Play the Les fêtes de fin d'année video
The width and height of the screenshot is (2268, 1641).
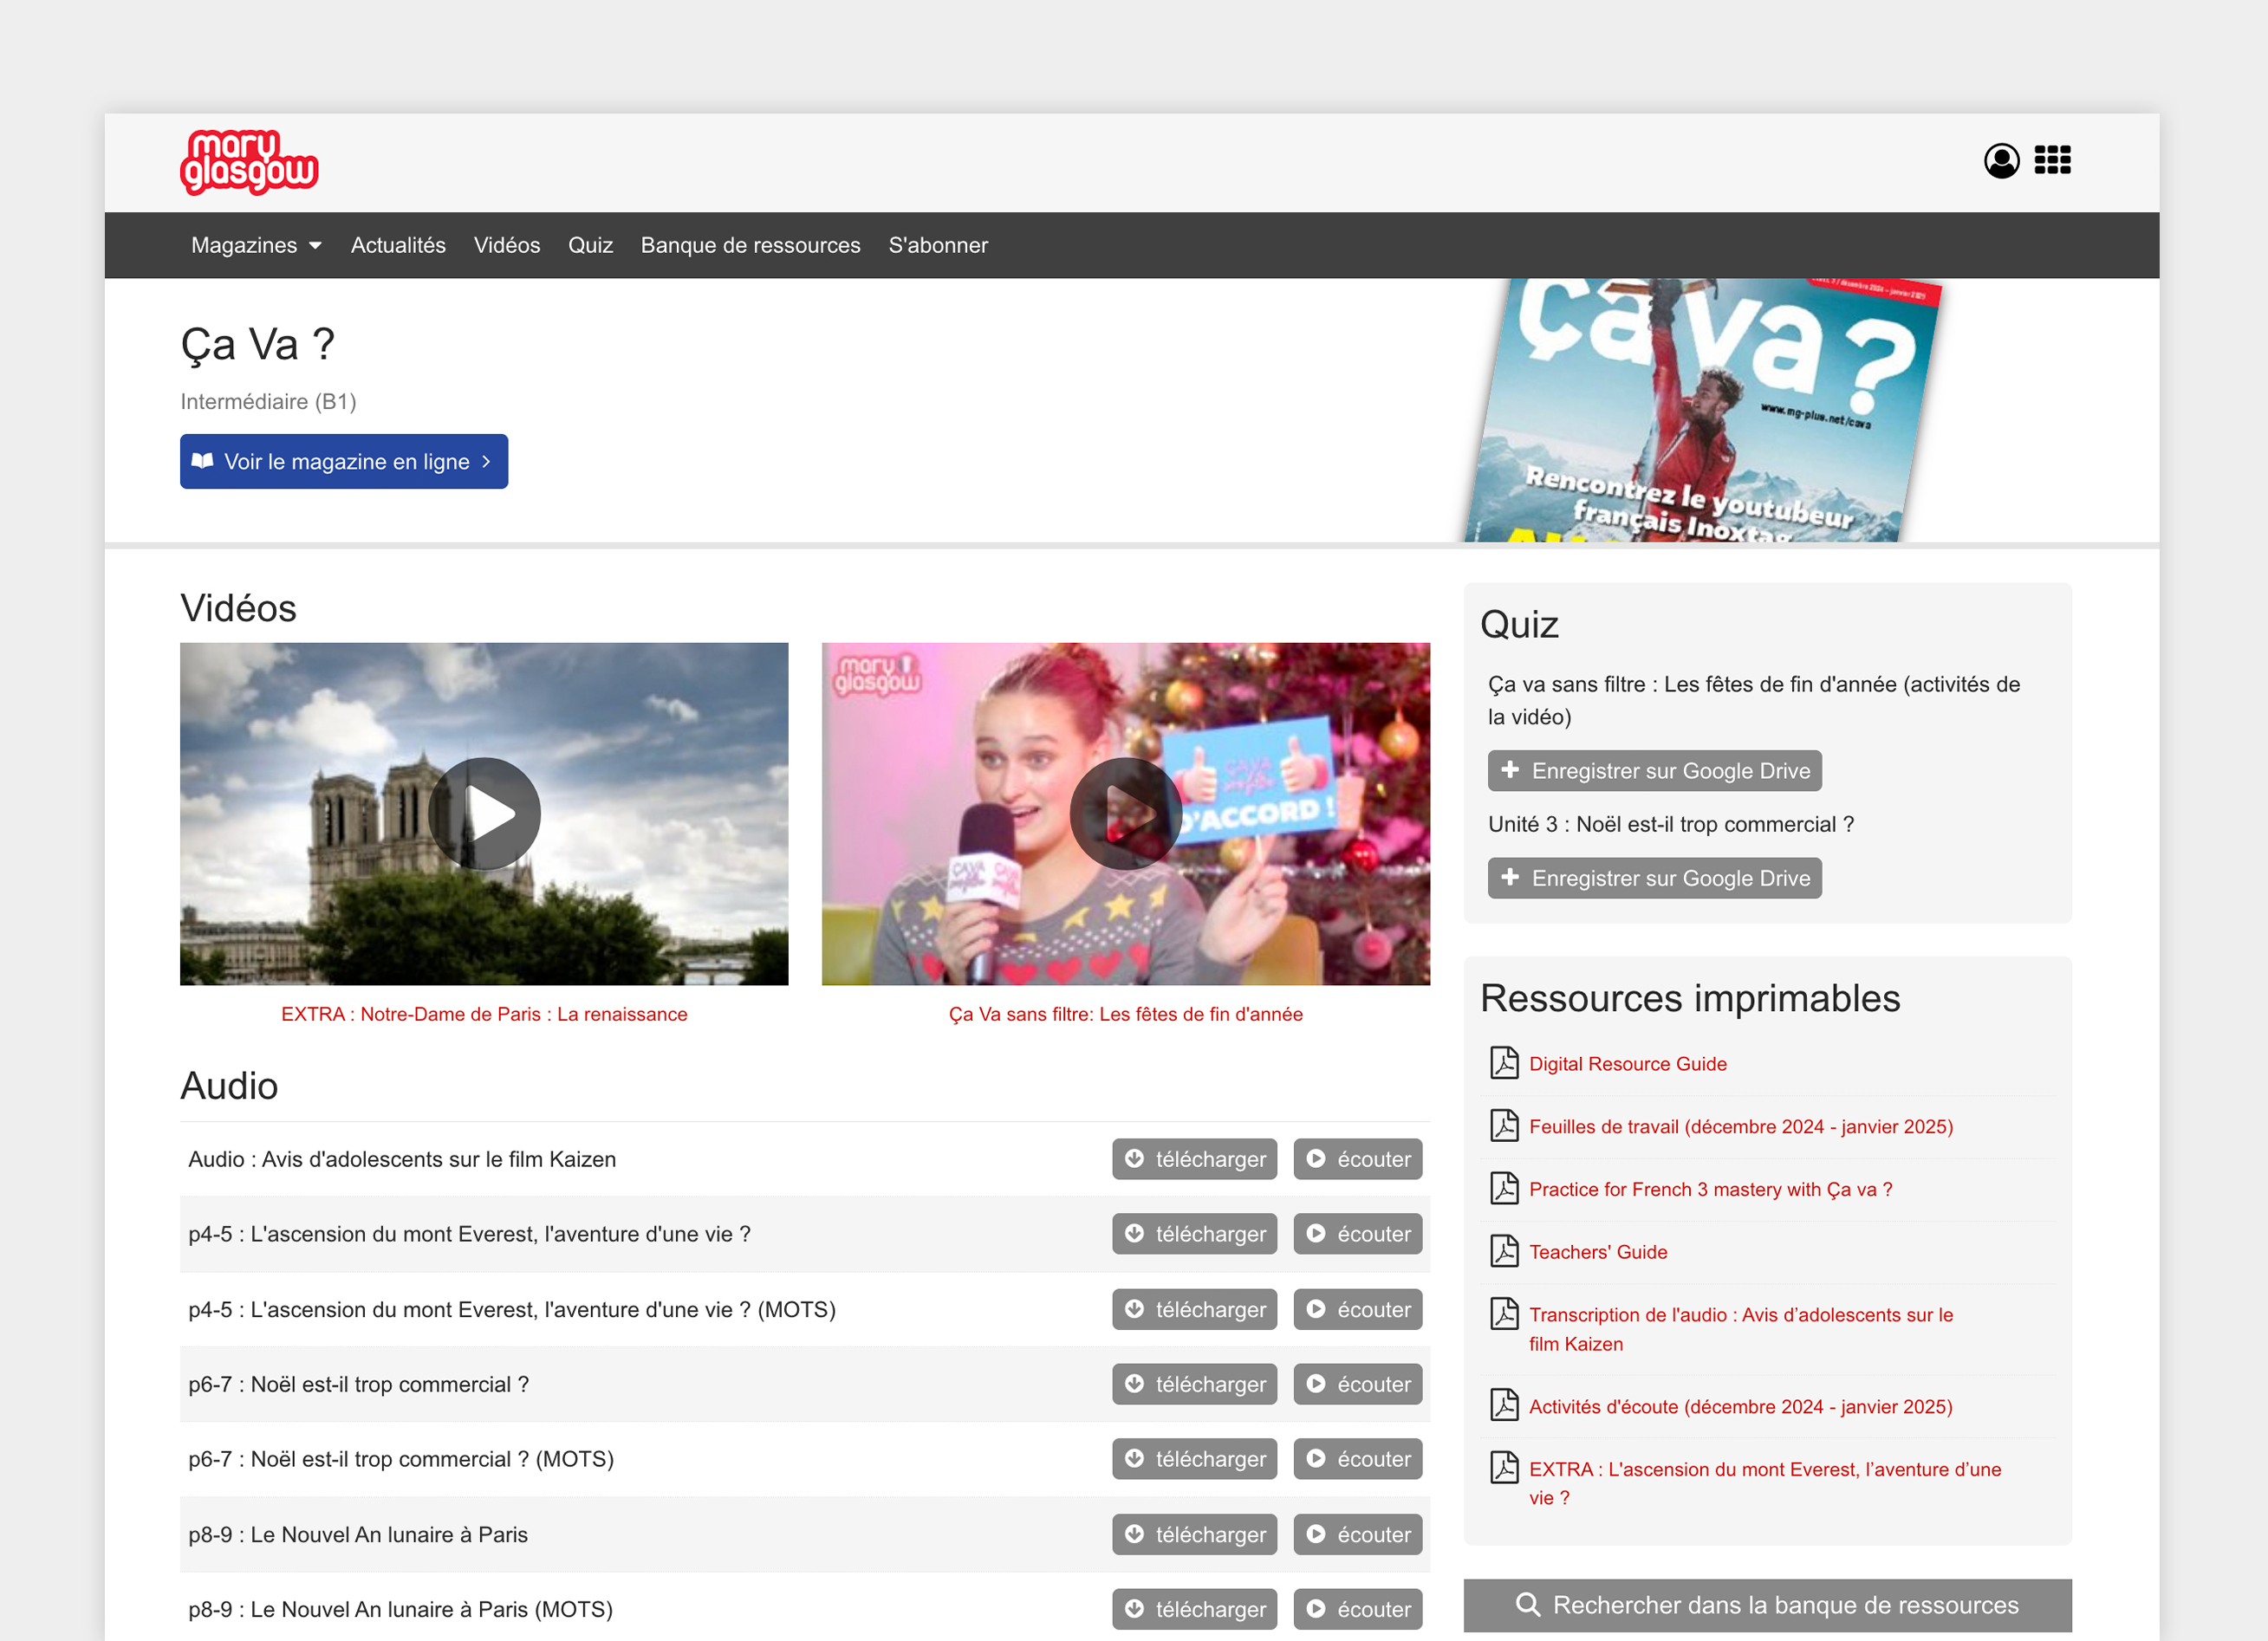click(x=1125, y=813)
